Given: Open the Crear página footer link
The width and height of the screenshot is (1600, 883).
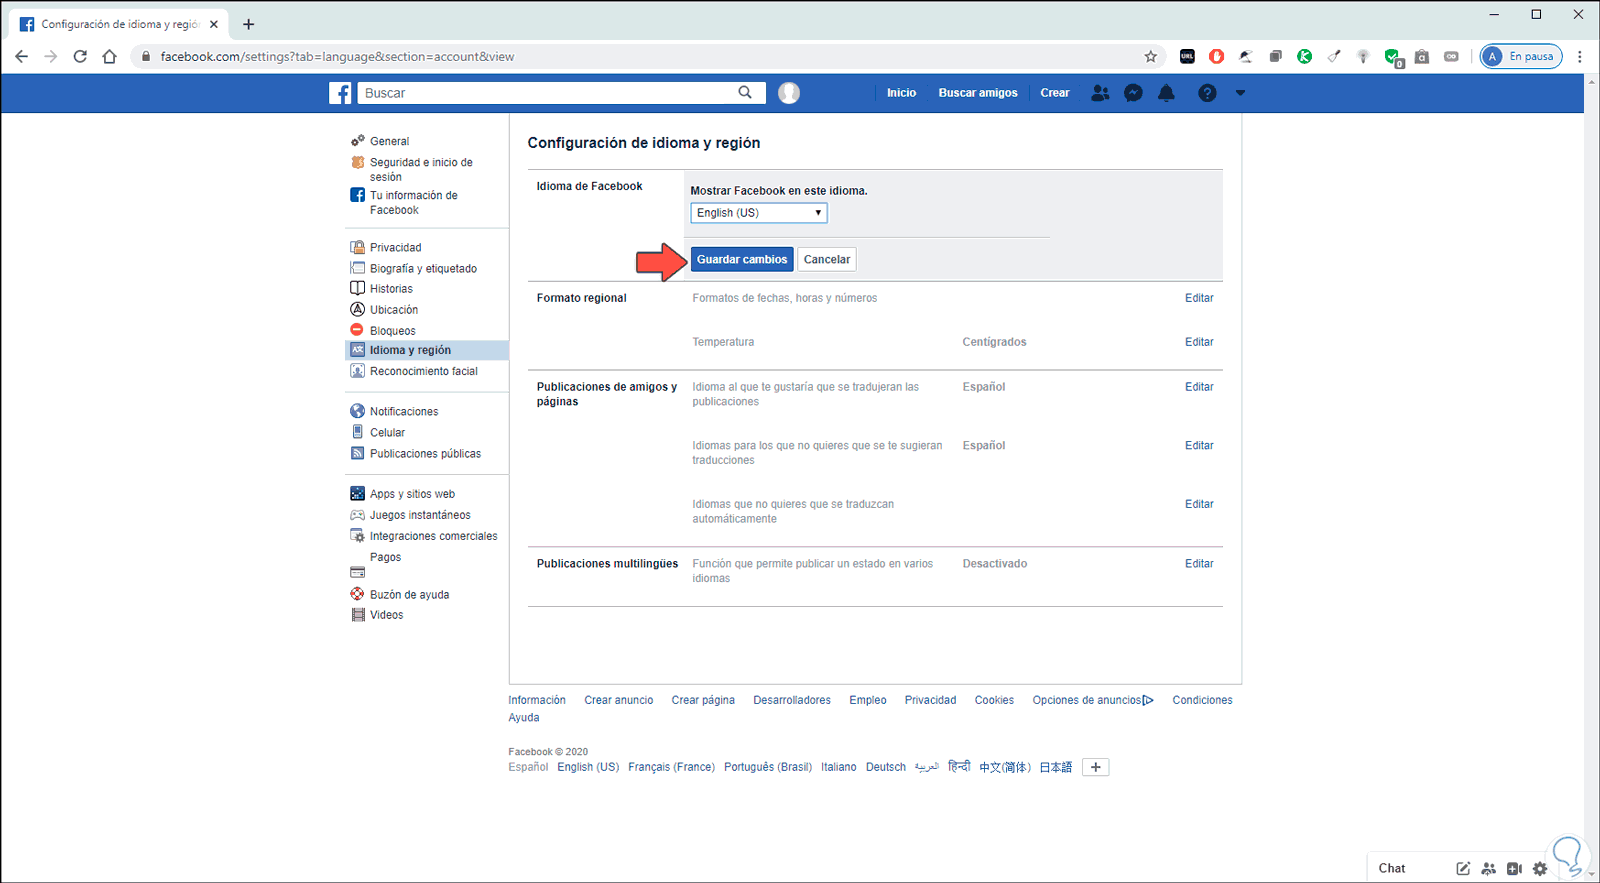Looking at the screenshot, I should 703,700.
